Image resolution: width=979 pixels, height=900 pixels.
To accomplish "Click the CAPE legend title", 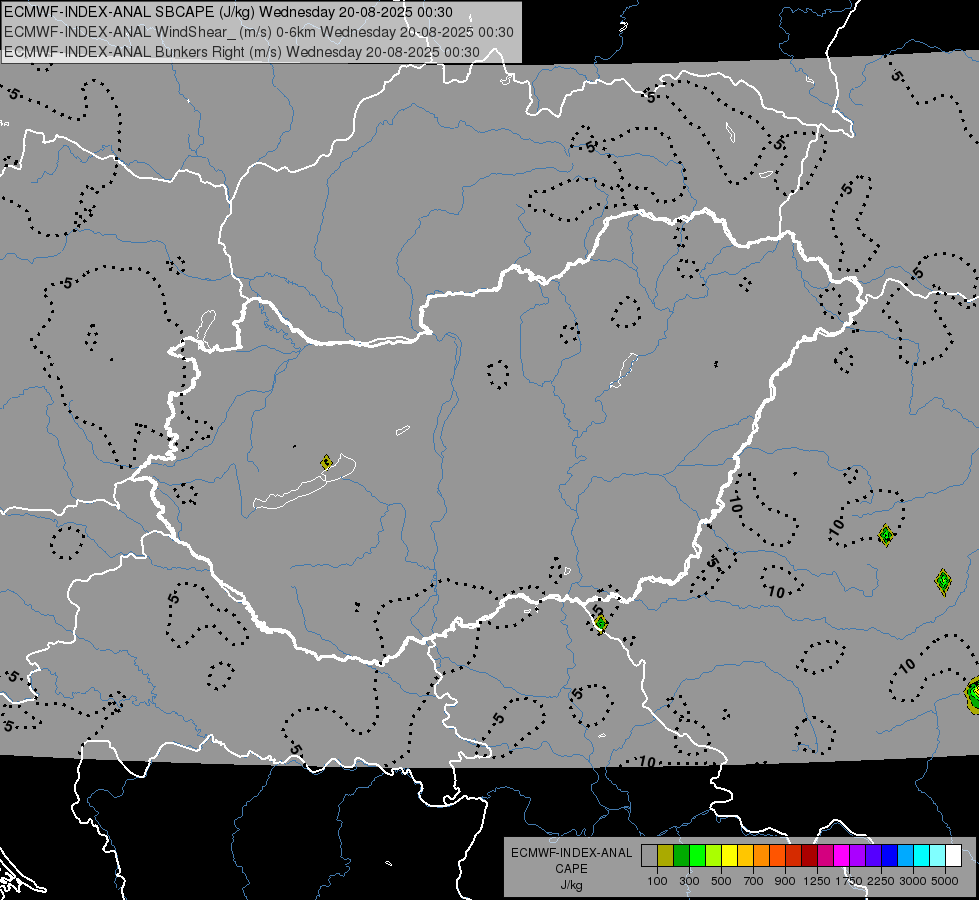I will (571, 869).
